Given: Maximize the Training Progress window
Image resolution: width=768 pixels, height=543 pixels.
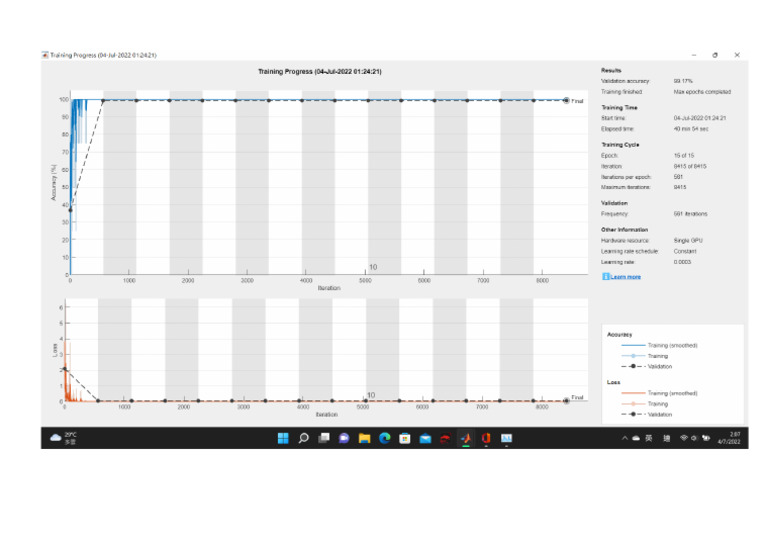Looking at the screenshot, I should click(714, 55).
